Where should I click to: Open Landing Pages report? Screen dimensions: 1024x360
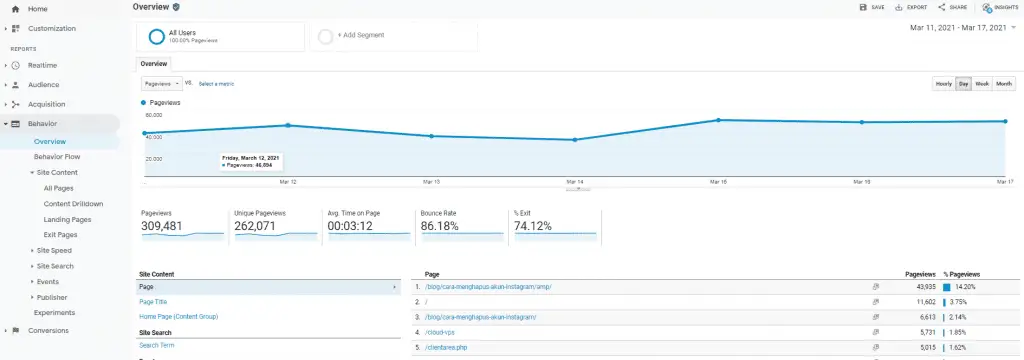67,220
